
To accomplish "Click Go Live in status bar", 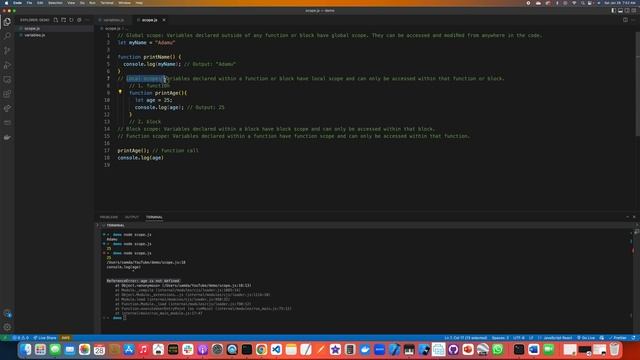I will [586, 338].
